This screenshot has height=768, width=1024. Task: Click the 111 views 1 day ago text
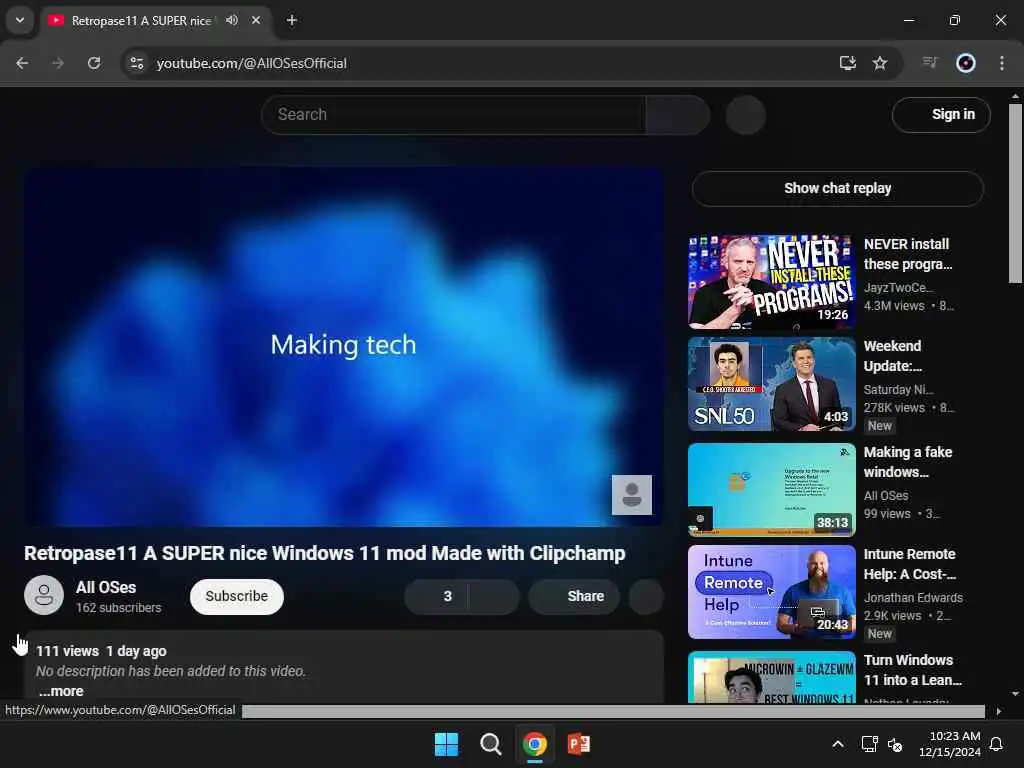coord(101,651)
